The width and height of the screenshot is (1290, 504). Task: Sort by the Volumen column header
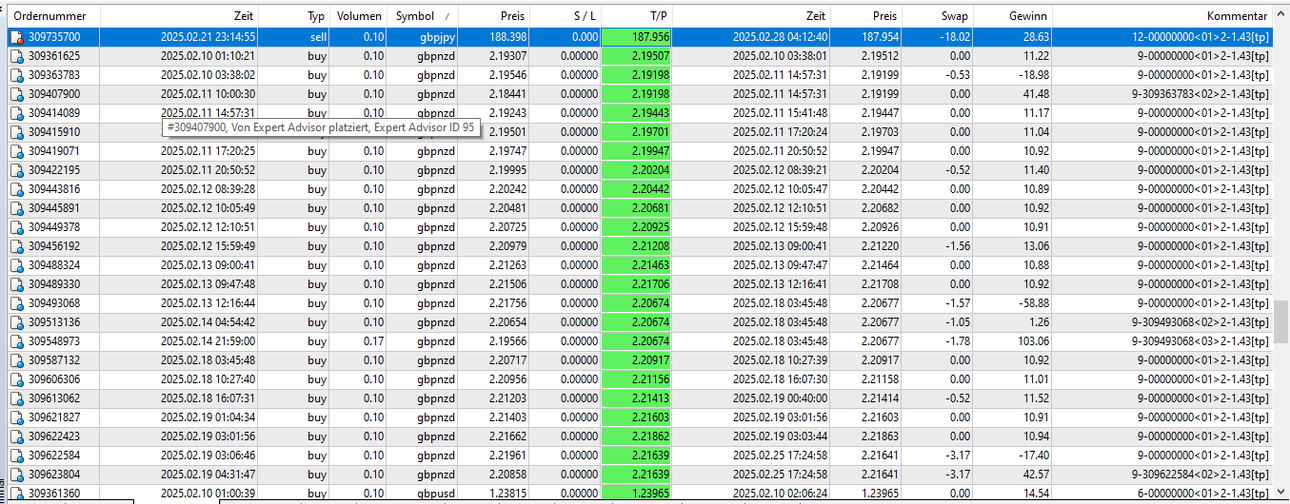coord(359,17)
